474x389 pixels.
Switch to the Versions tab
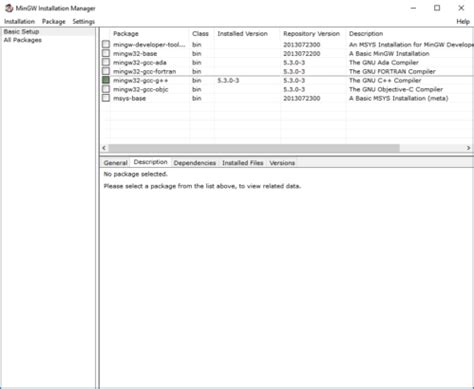coord(282,163)
